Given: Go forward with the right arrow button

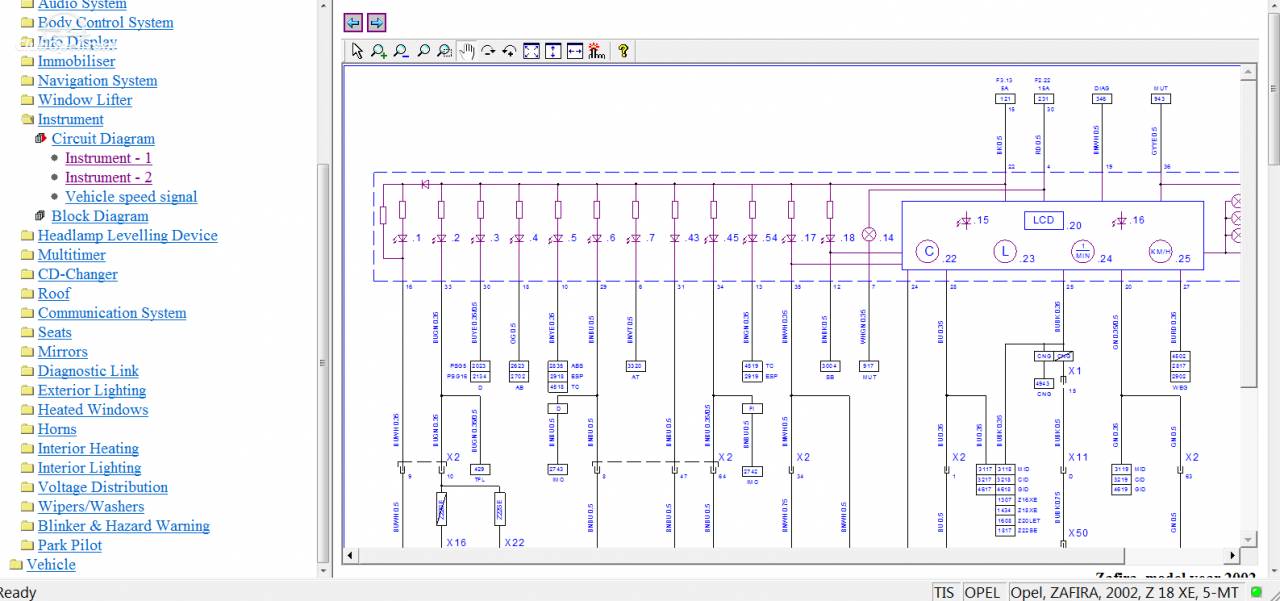Looking at the screenshot, I should [376, 22].
